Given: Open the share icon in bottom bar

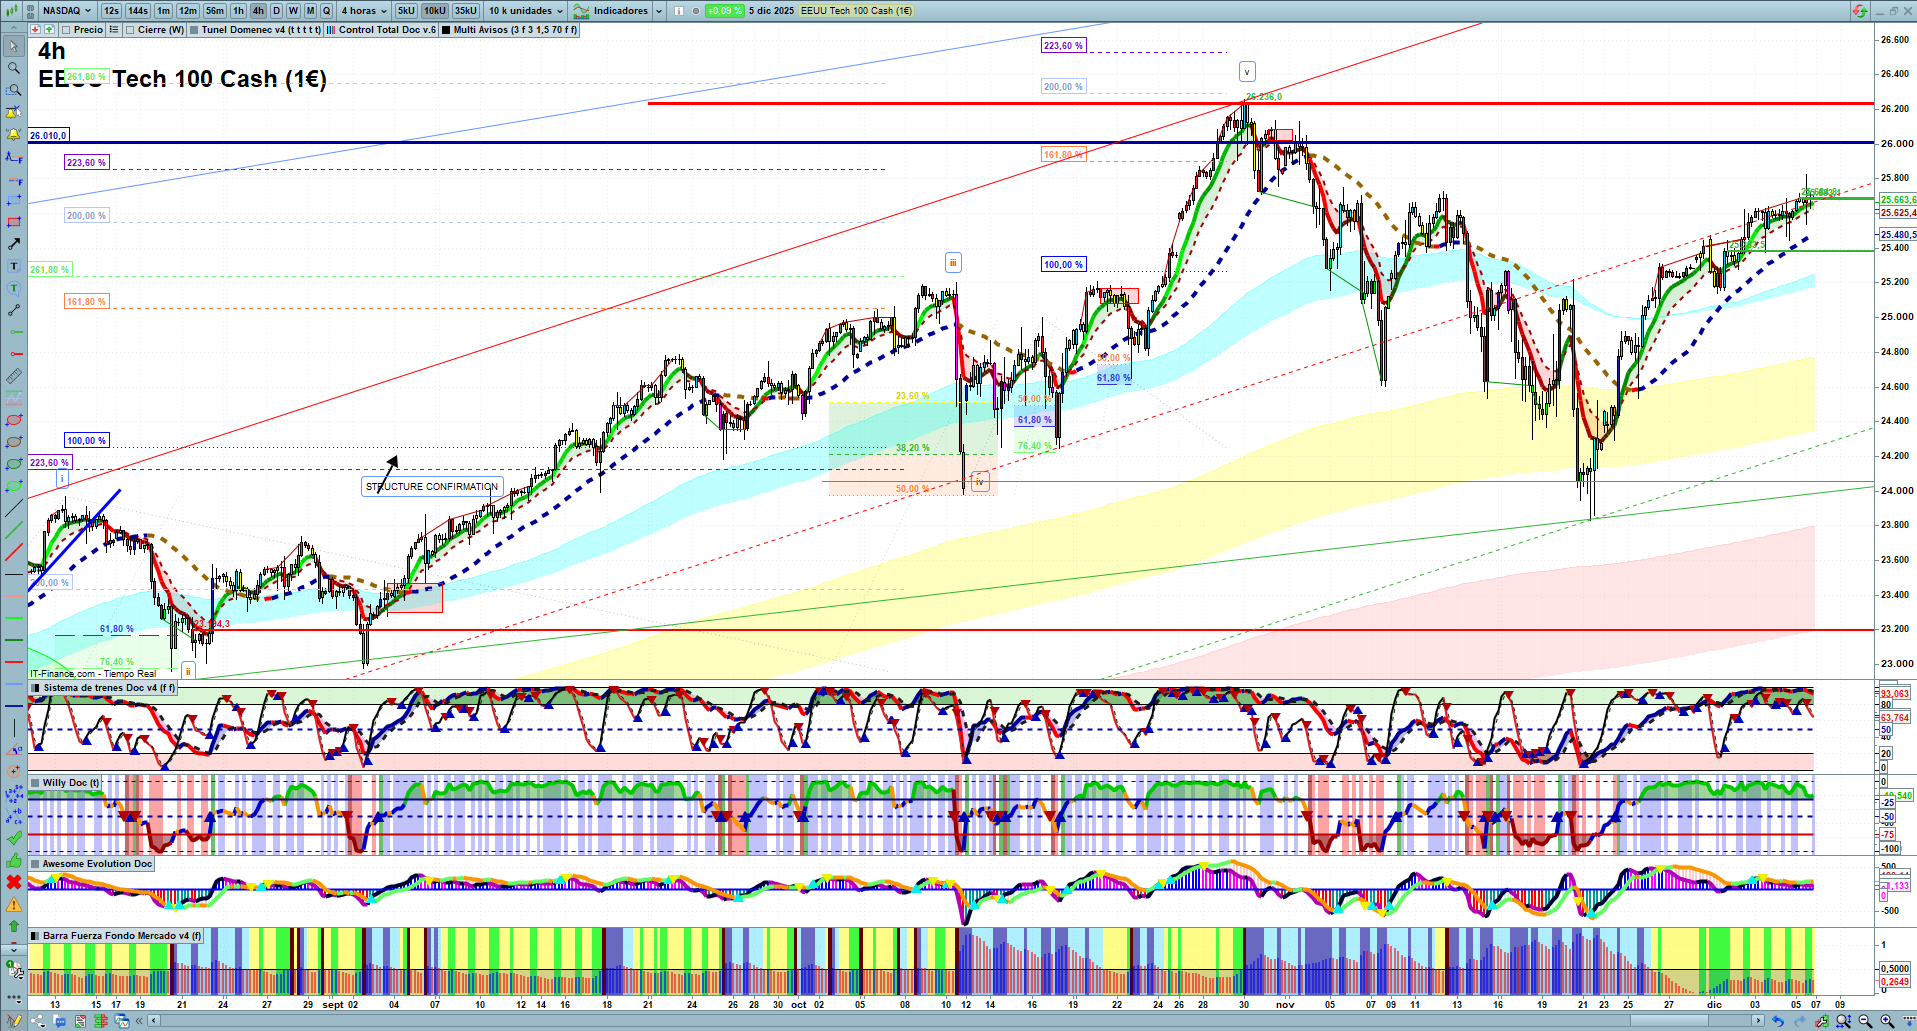Looking at the screenshot, I should click(x=38, y=1021).
